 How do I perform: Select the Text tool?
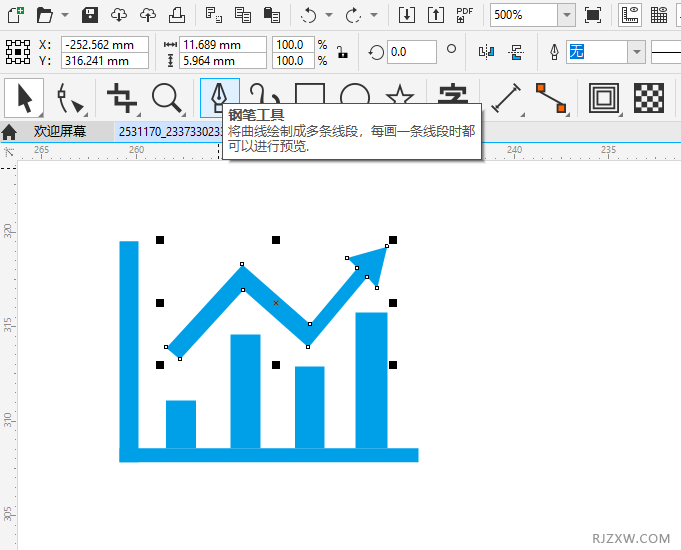453,93
